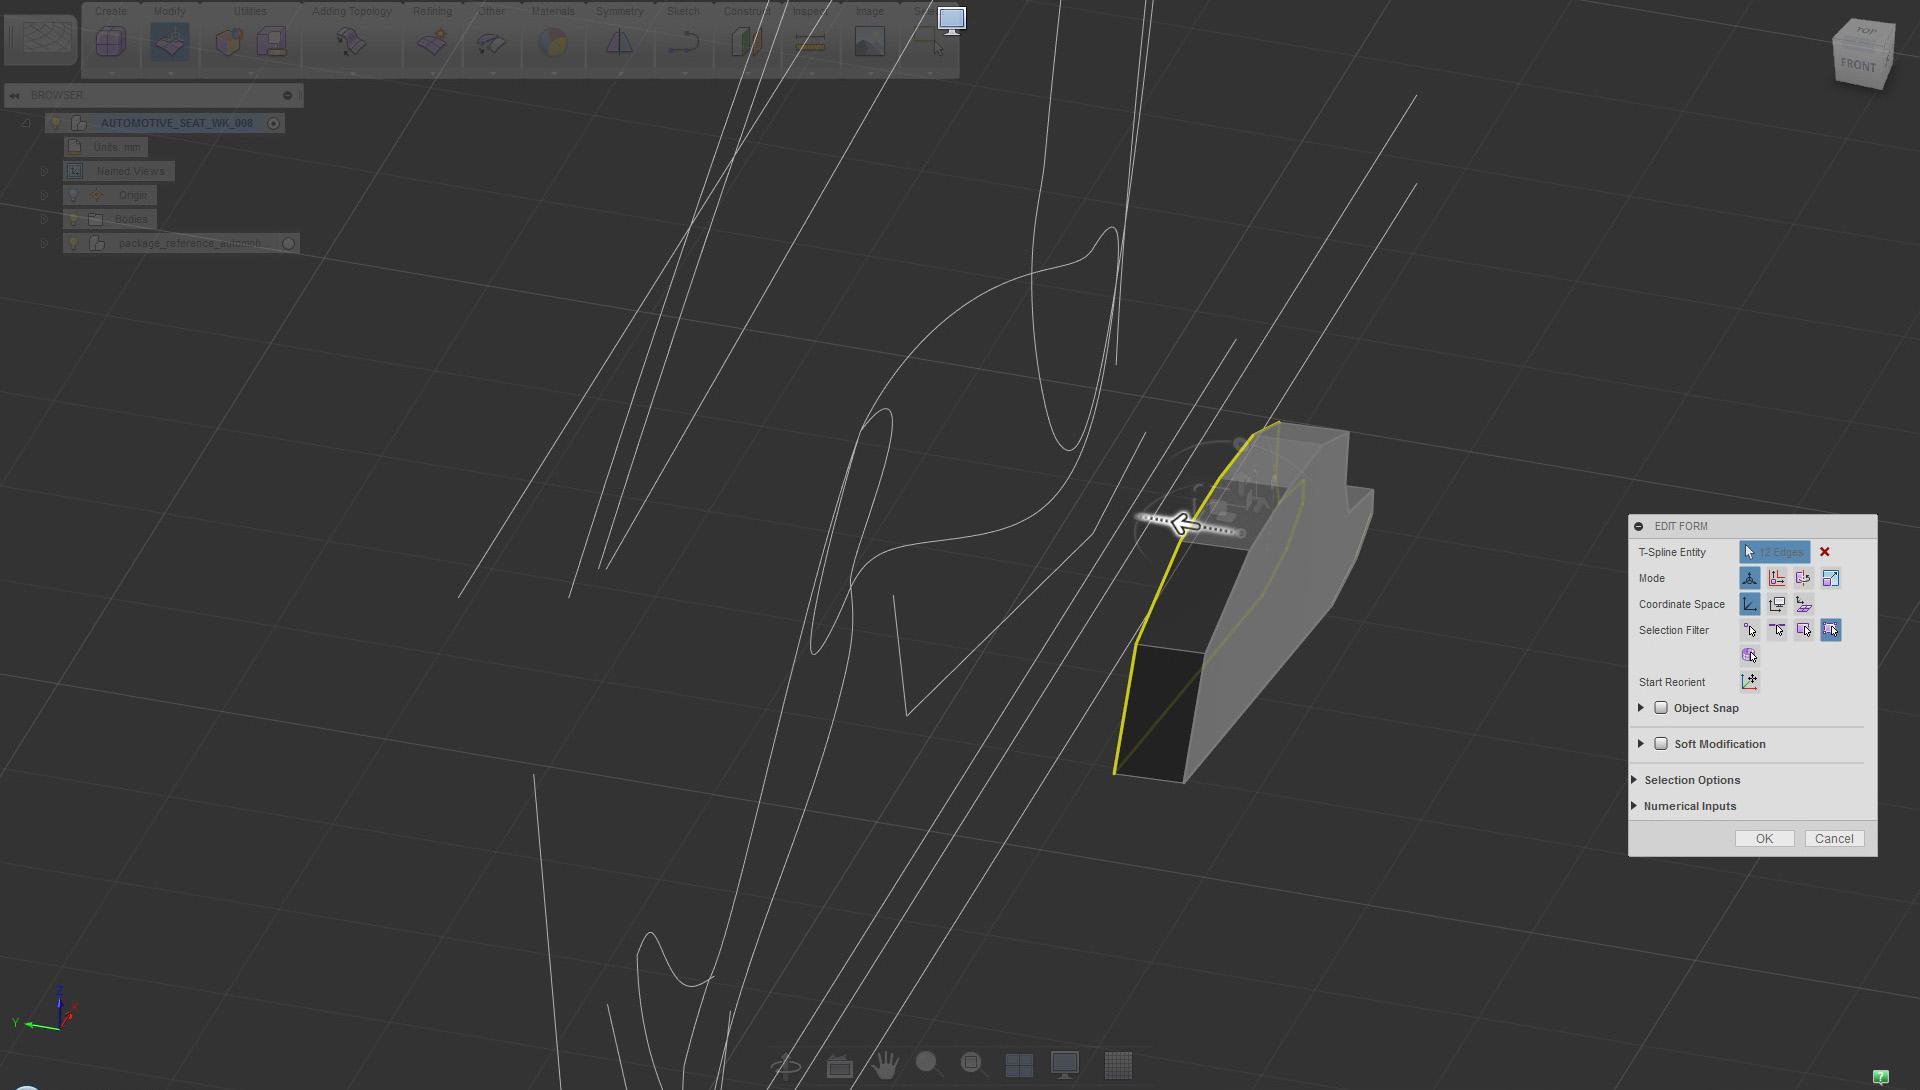This screenshot has width=1920, height=1090.
Task: Expand the Named Views tree node
Action: pyautogui.click(x=44, y=171)
